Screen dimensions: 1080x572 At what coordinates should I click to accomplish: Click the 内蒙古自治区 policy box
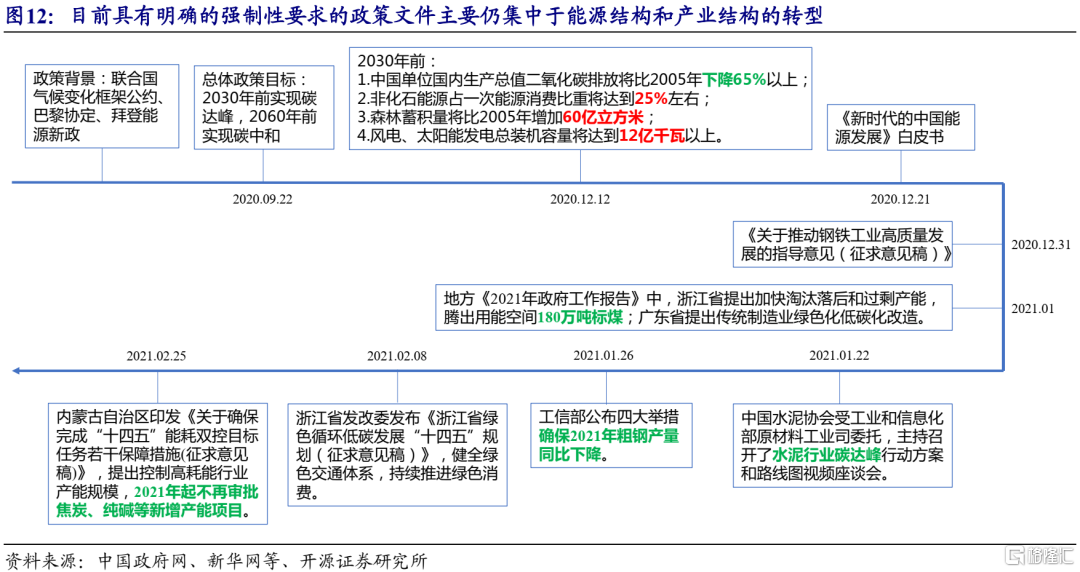coord(159,463)
